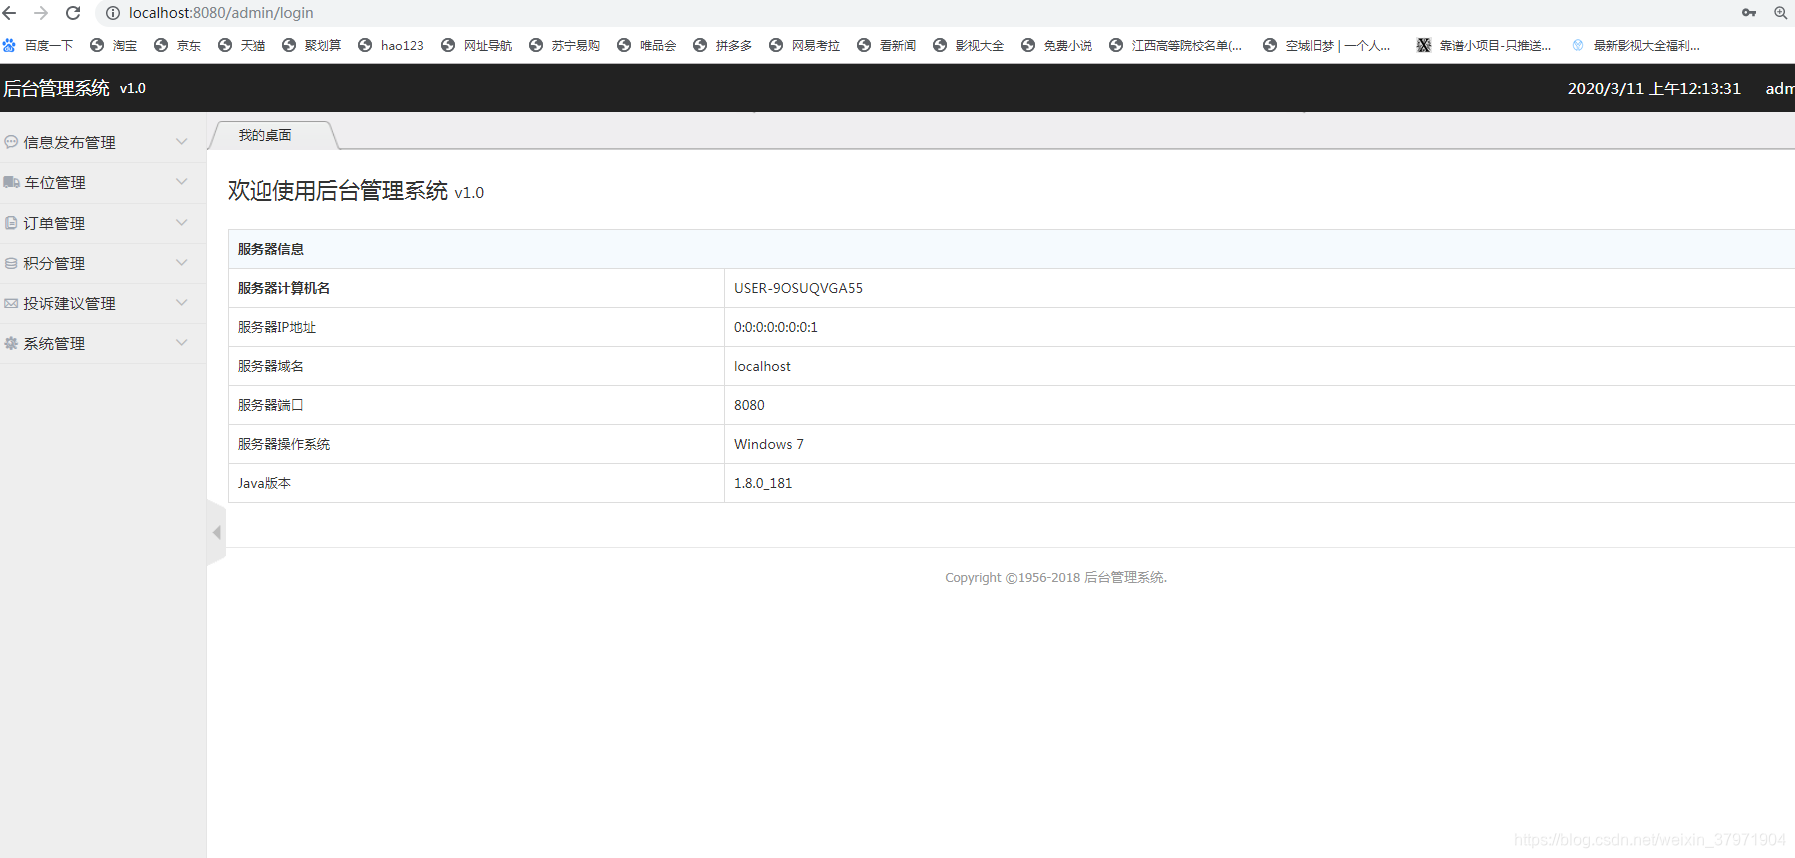Click the gear icon for 系统管理
1795x858 pixels.
pyautogui.click(x=11, y=343)
